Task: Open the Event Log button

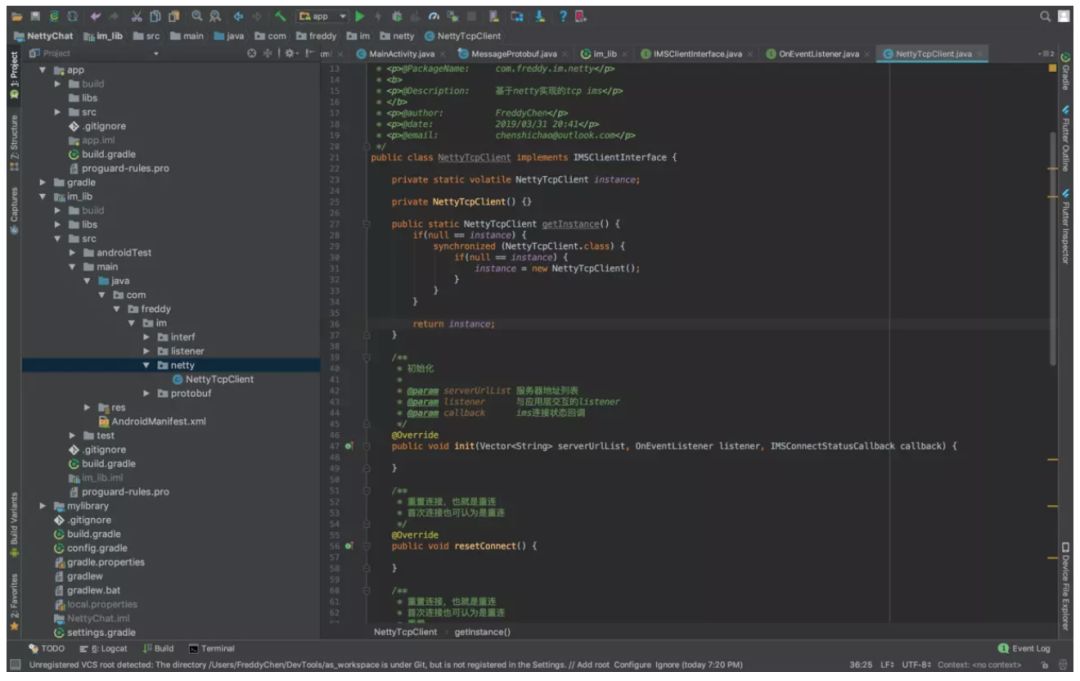Action: [x=1024, y=648]
